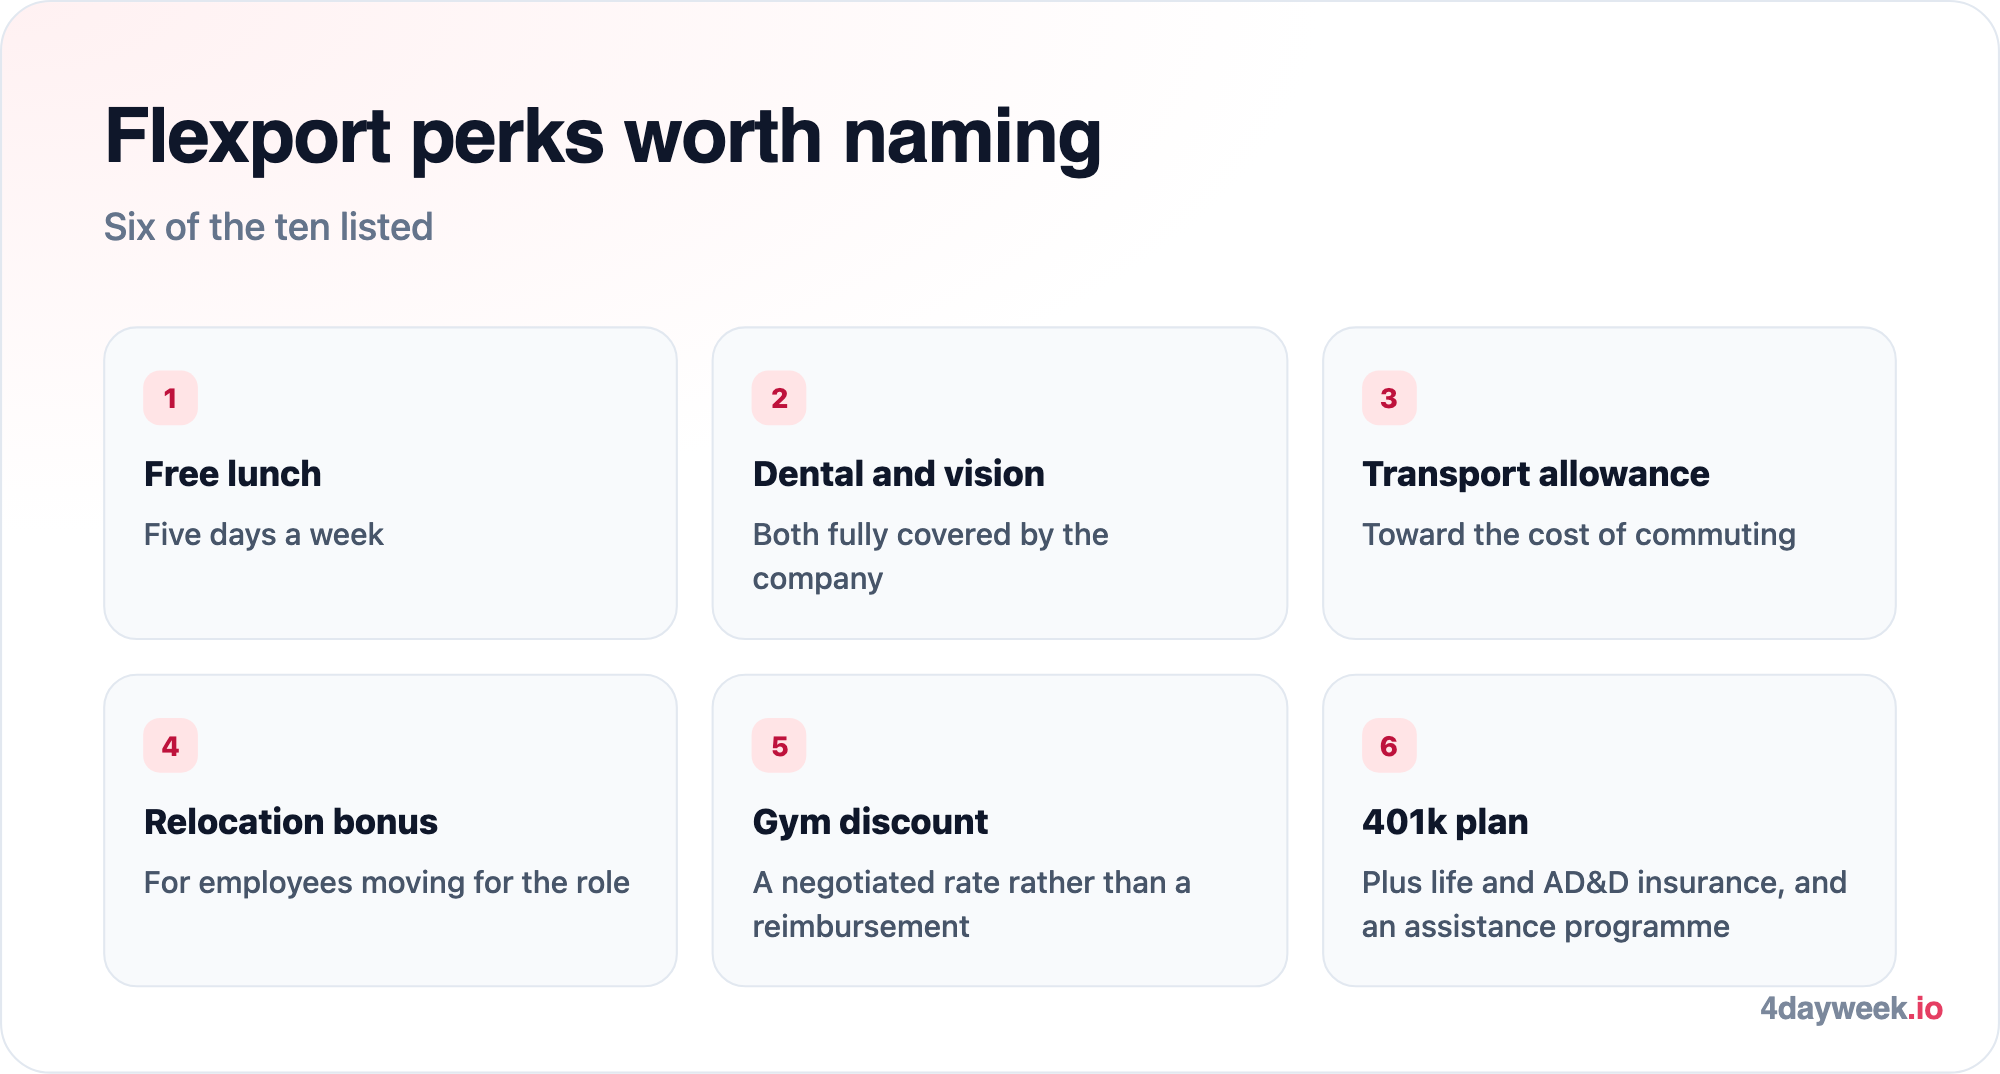Select the 401k plan heading
Screen dimensions: 2000x1074
1445,822
